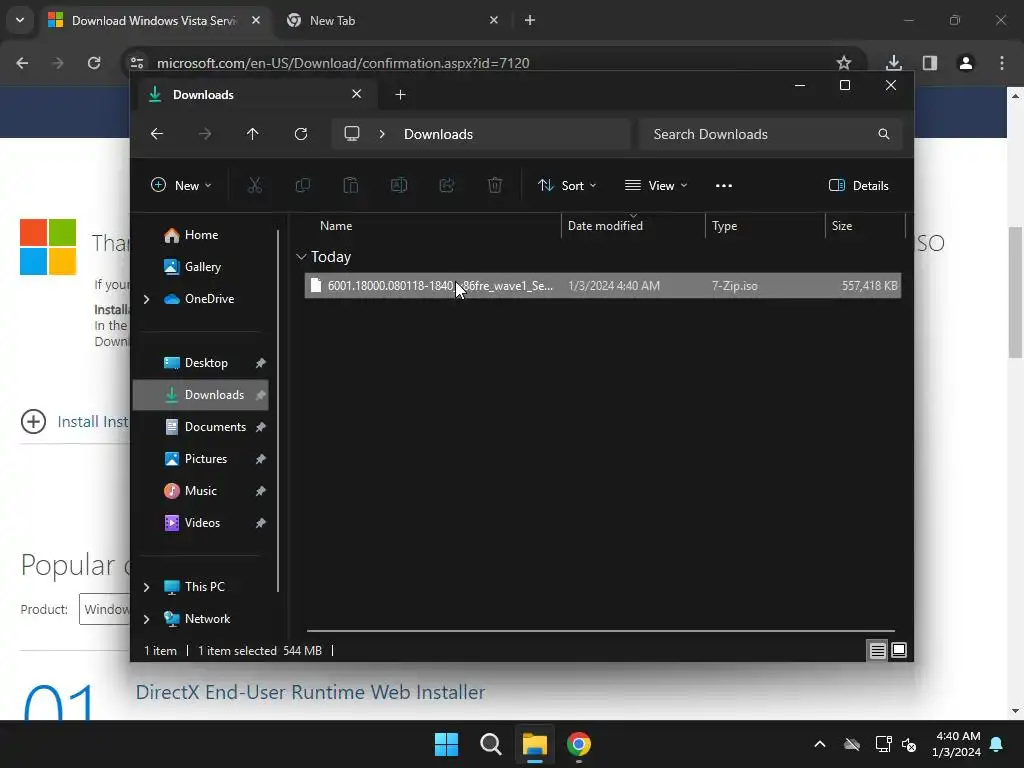The image size is (1024, 768).
Task: Click the DirectX End-User Runtime Web Installer link
Action: coord(310,692)
